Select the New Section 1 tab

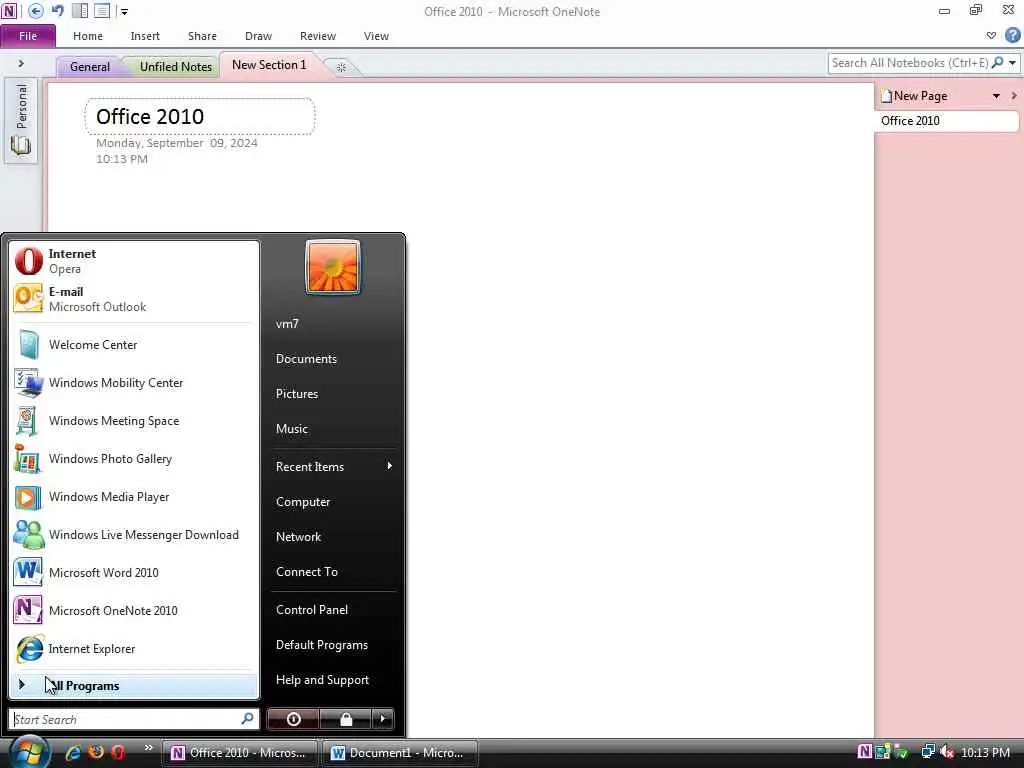[269, 65]
